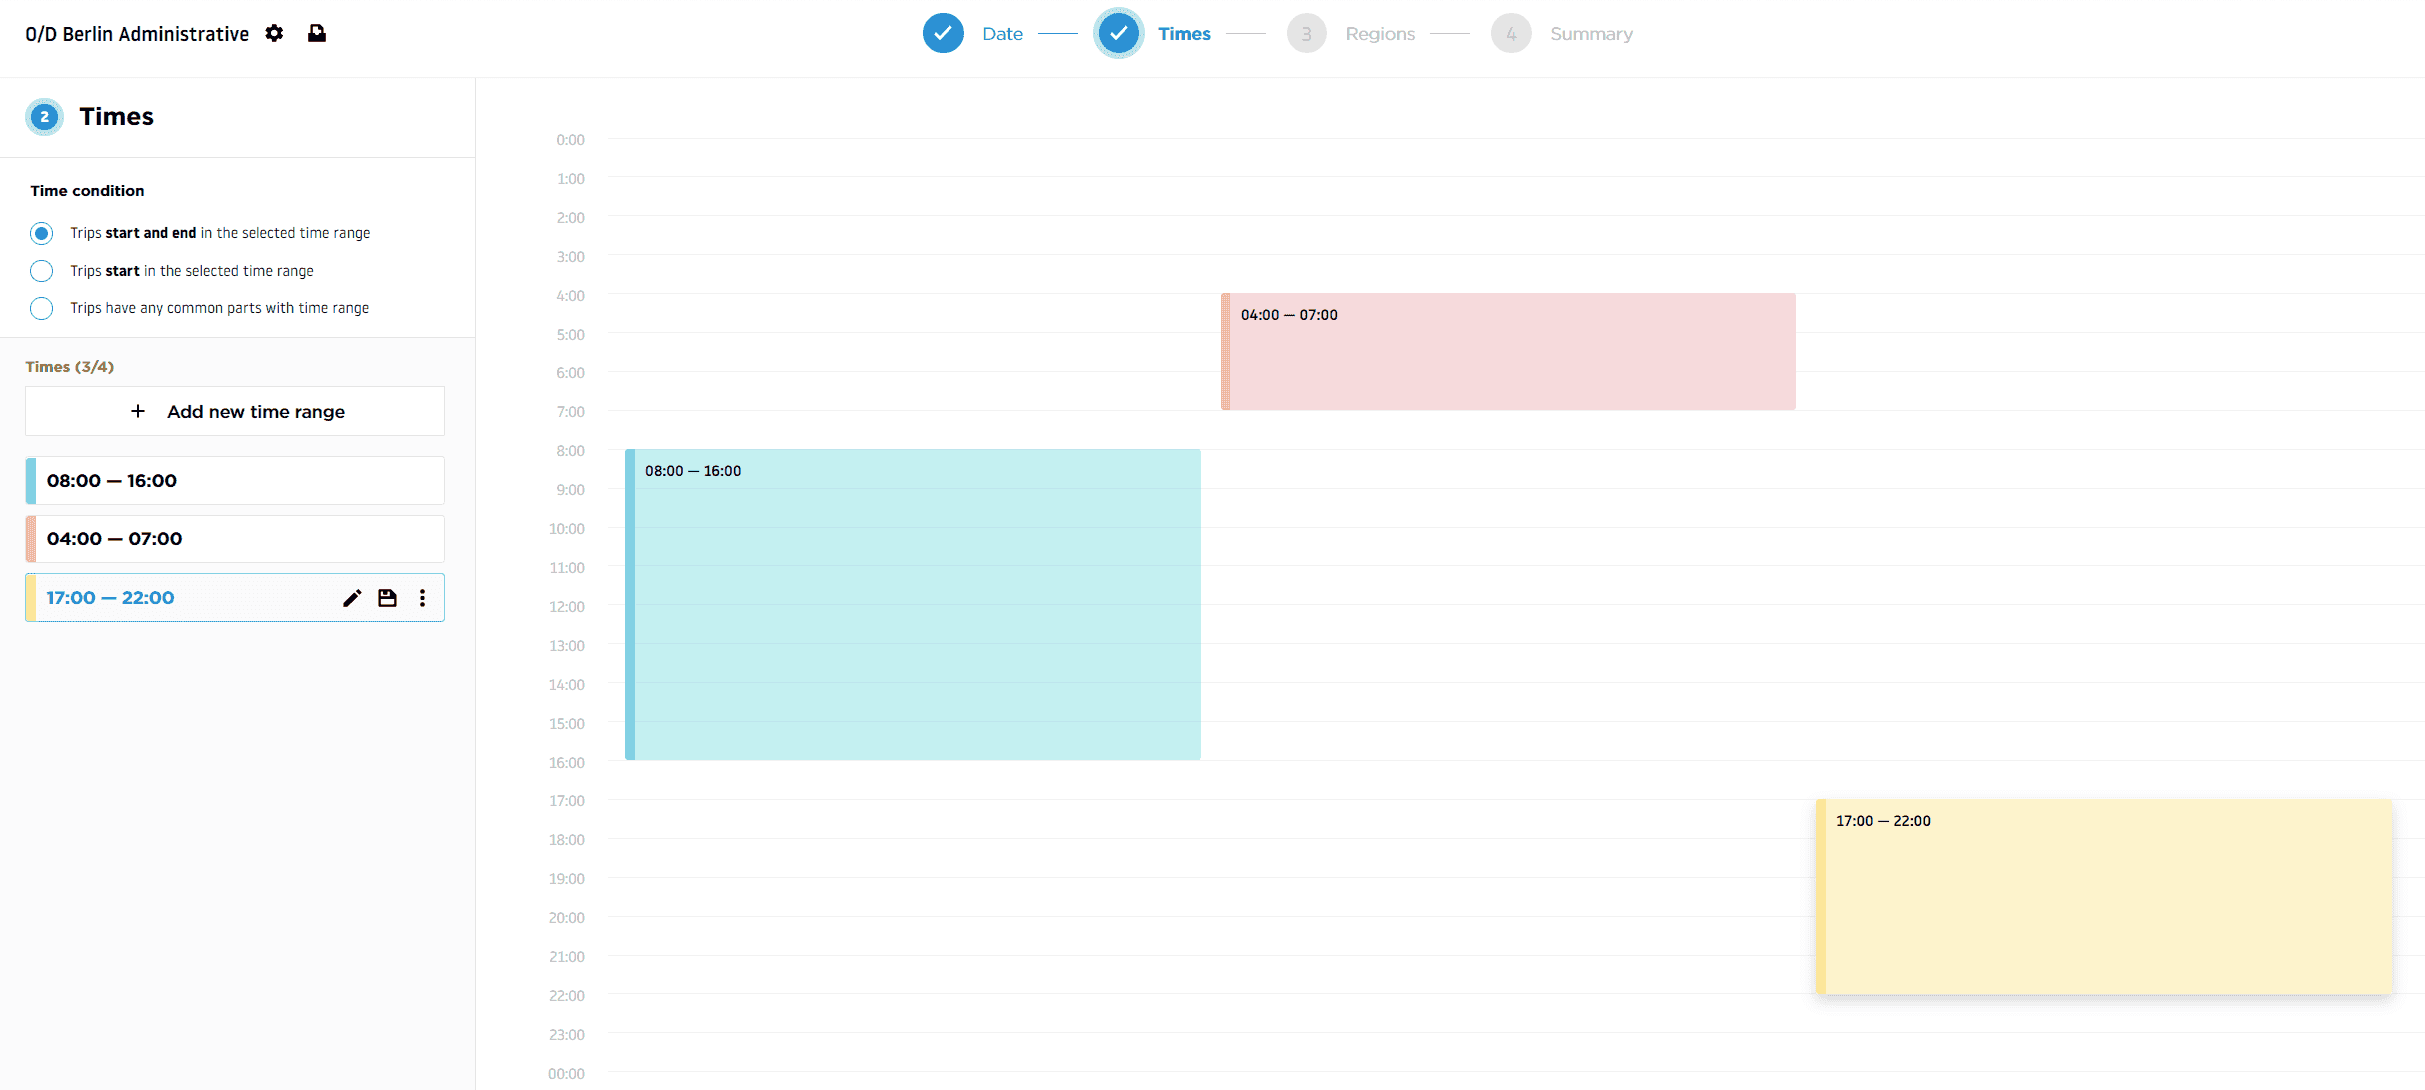The width and height of the screenshot is (2425, 1090).
Task: Click step 3 Regions circle
Action: click(1306, 33)
